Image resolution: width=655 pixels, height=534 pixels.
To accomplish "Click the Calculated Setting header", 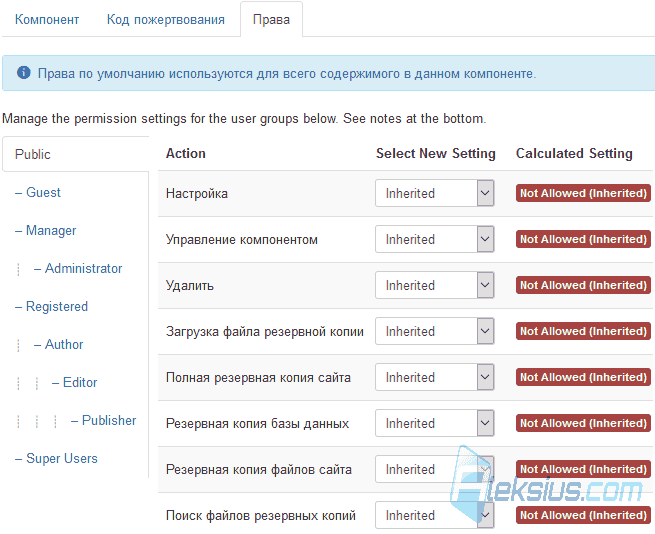I will (574, 153).
